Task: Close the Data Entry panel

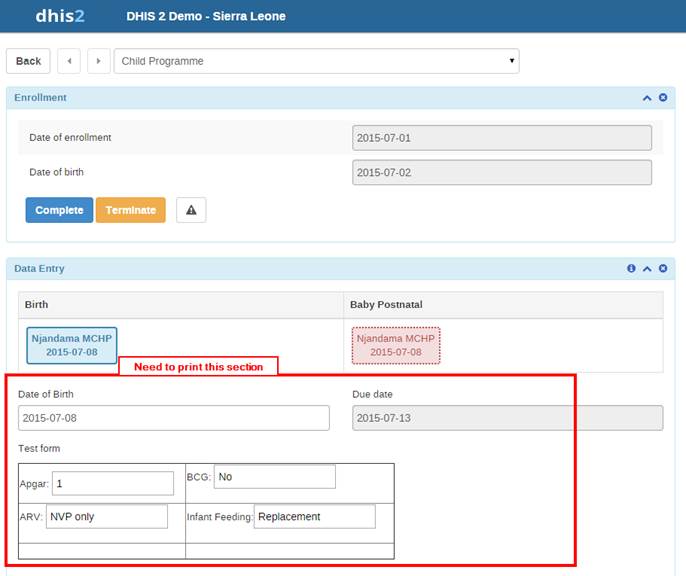Action: pos(663,269)
